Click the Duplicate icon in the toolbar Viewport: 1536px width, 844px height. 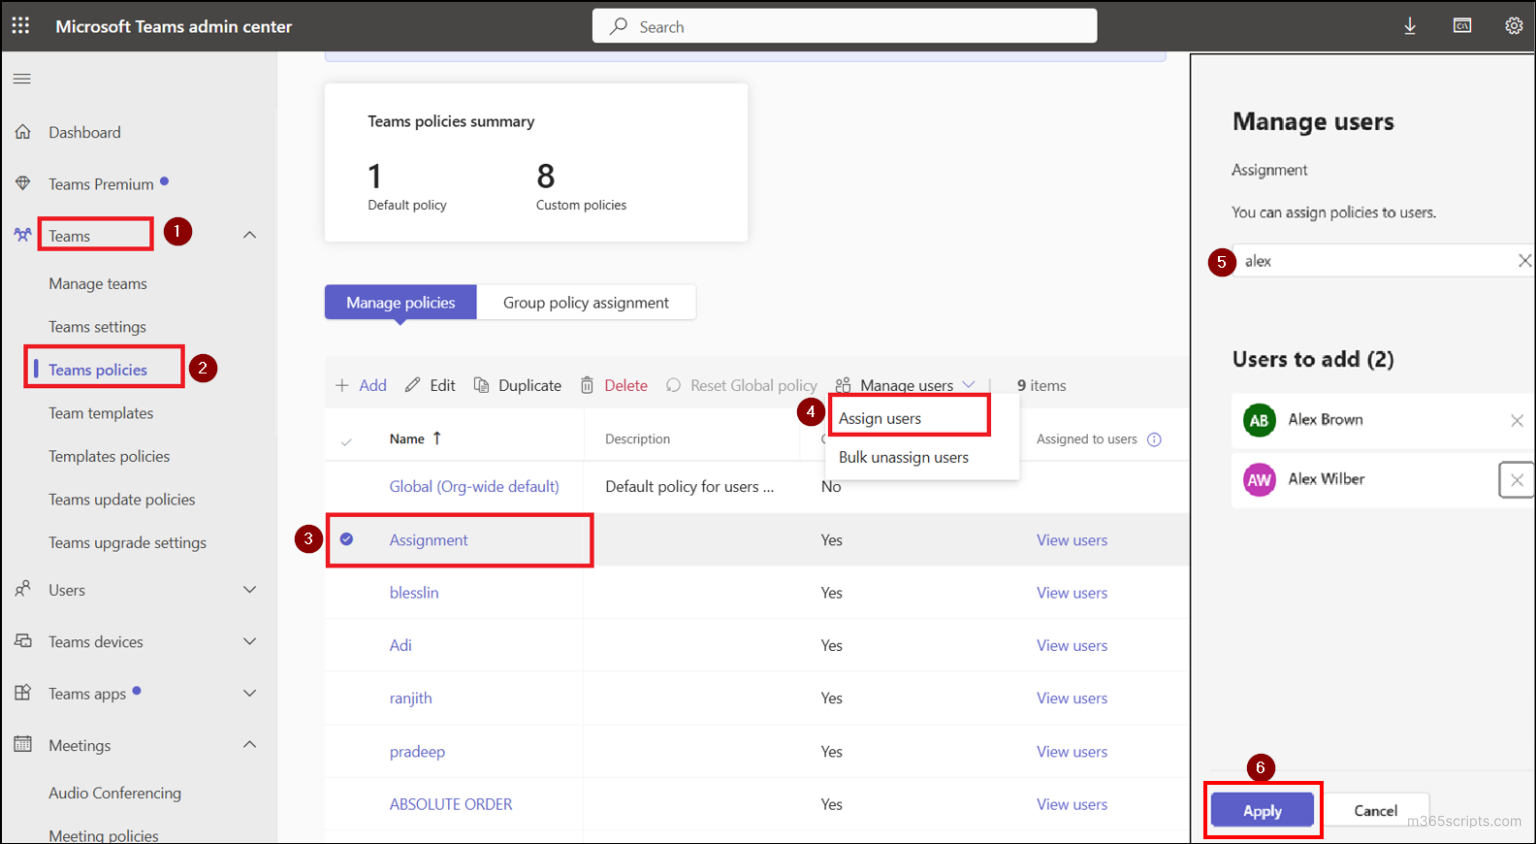click(484, 384)
